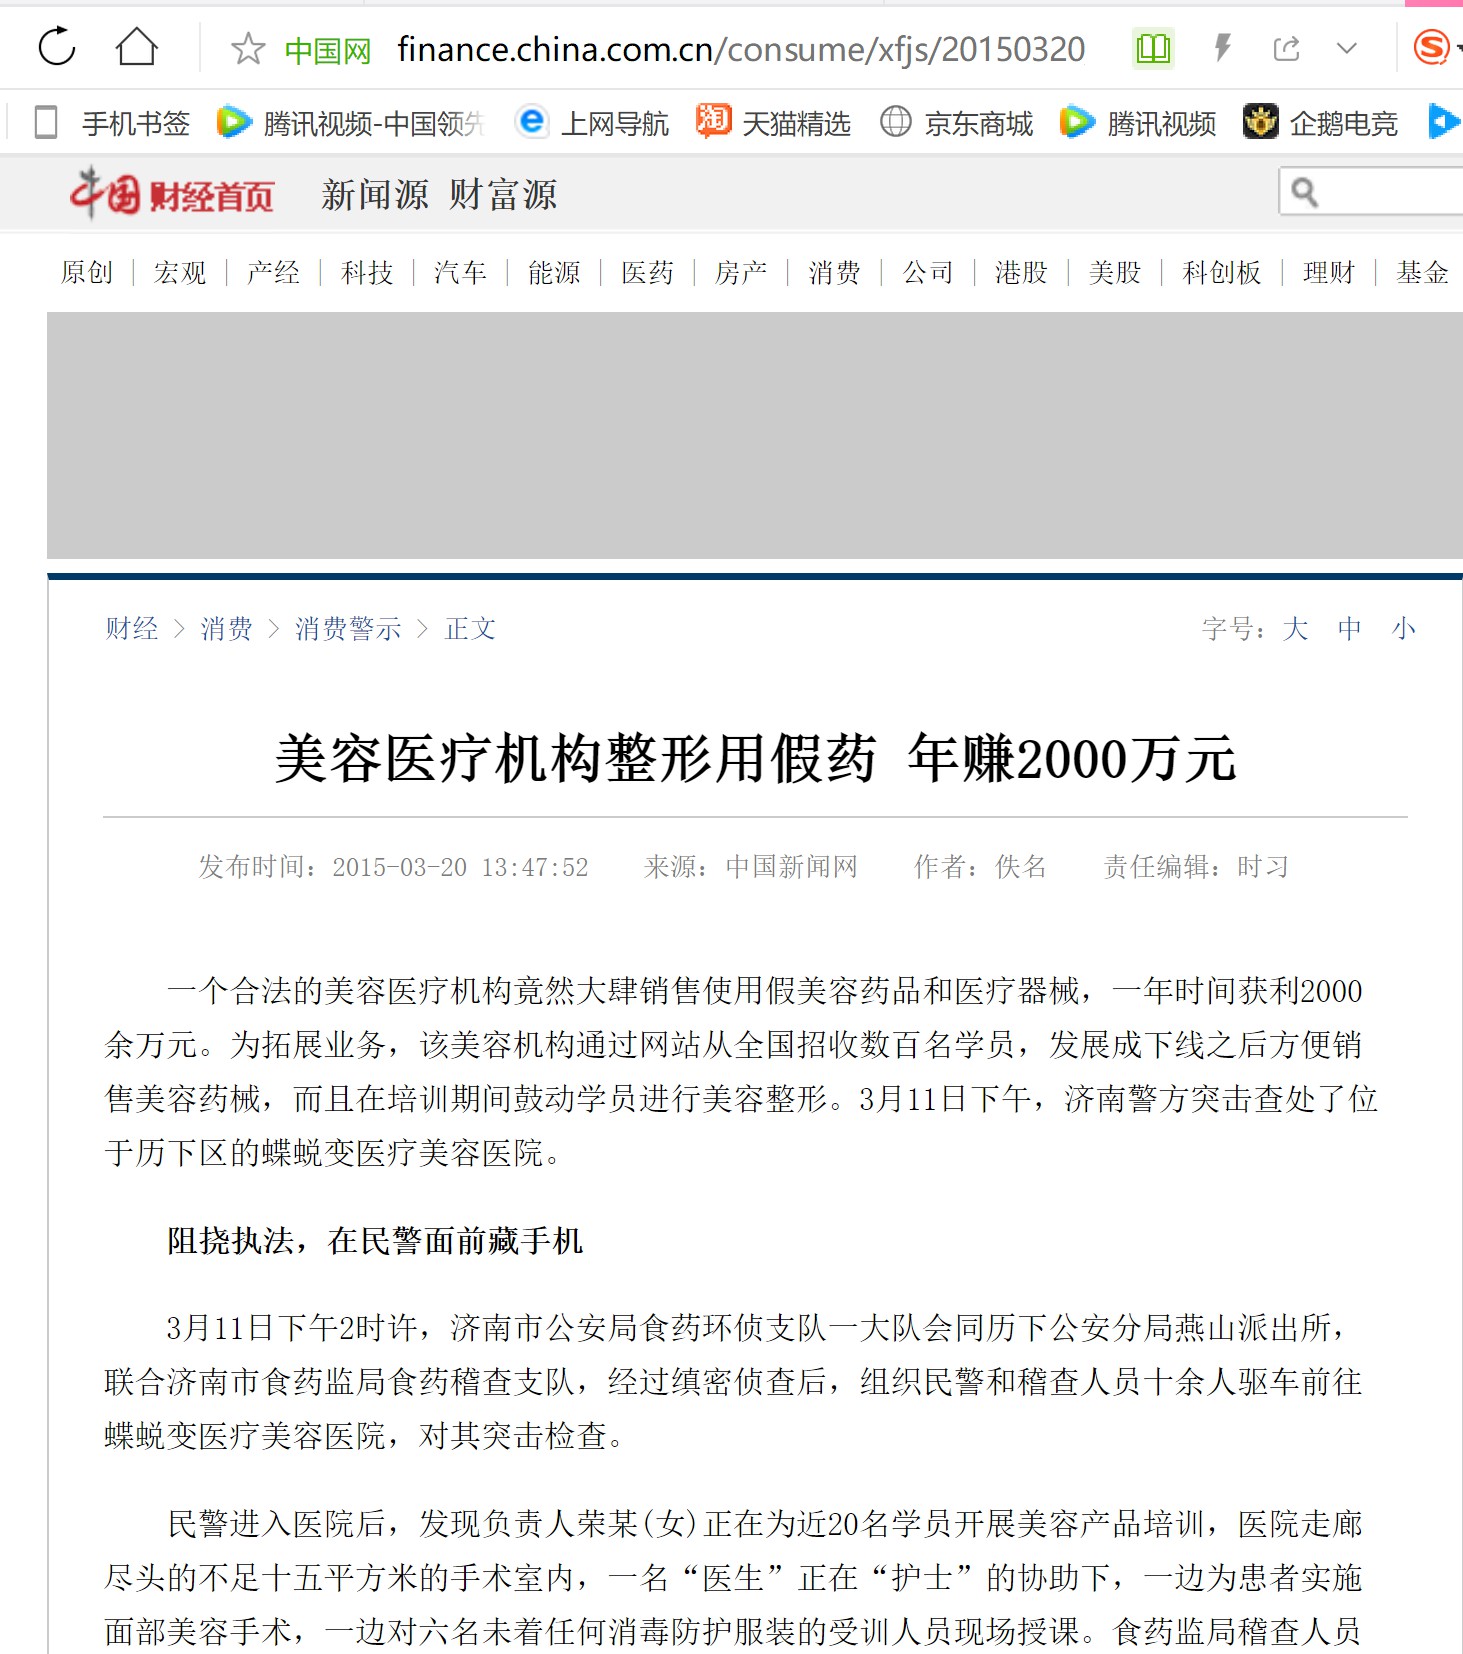Image resolution: width=1463 pixels, height=1654 pixels.
Task: Open the 手机书签 bookmark
Action: click(113, 123)
